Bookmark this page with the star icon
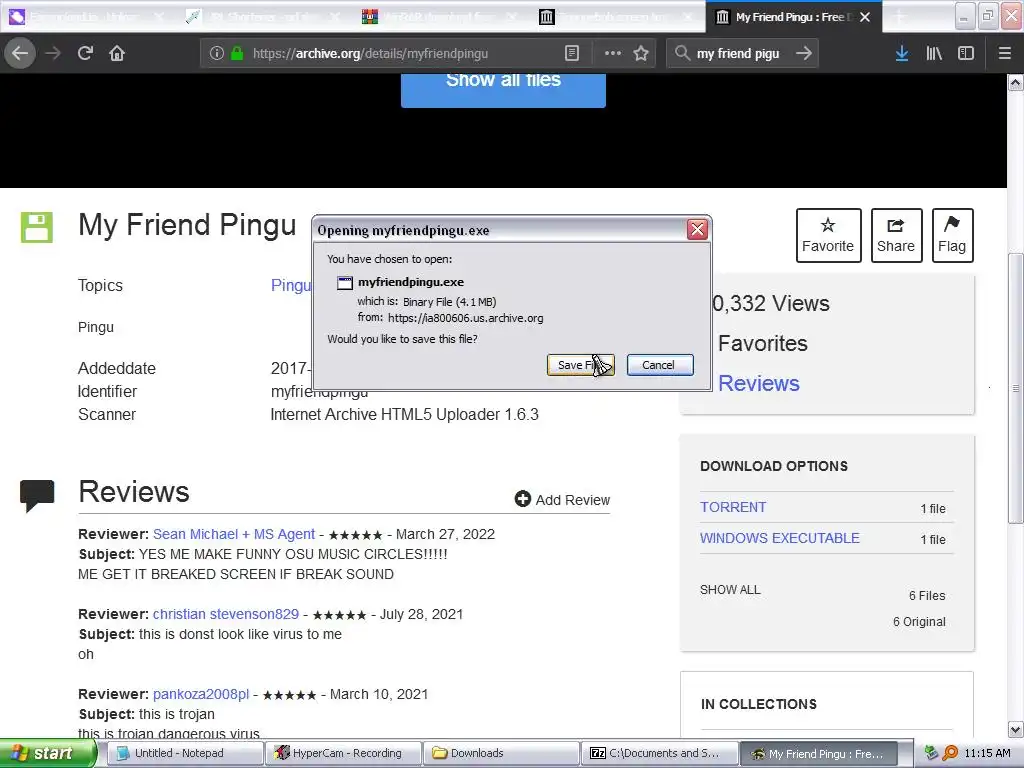The width and height of the screenshot is (1024, 768). pyautogui.click(x=641, y=54)
